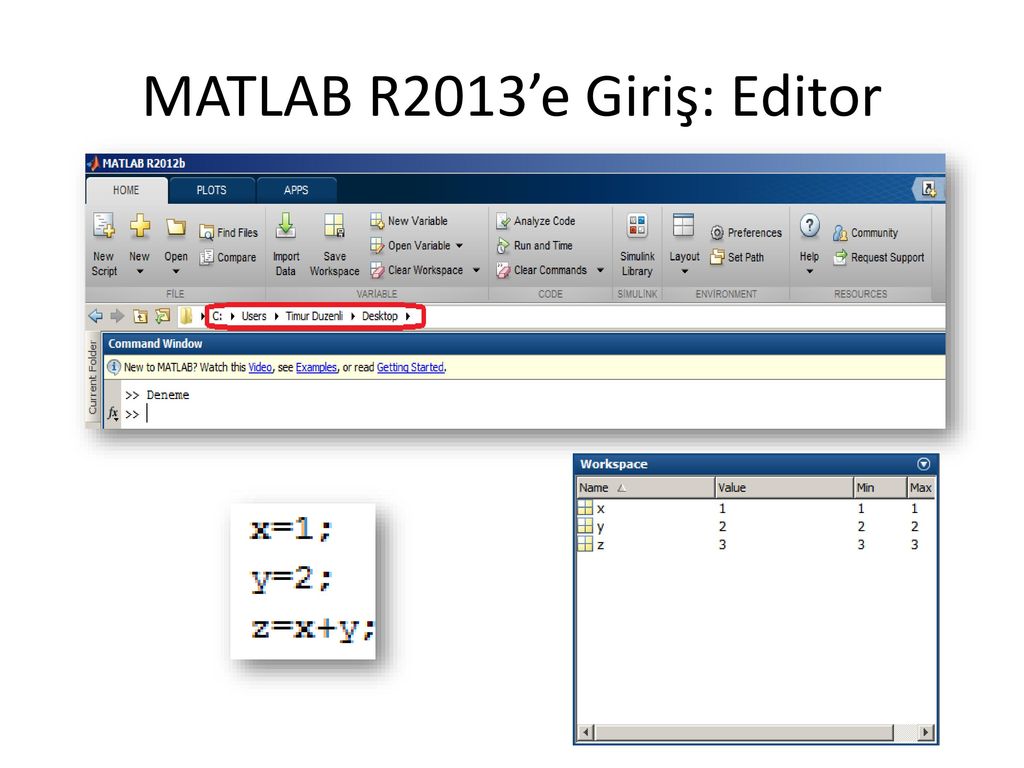Click the Compare files icon

pos(206,257)
